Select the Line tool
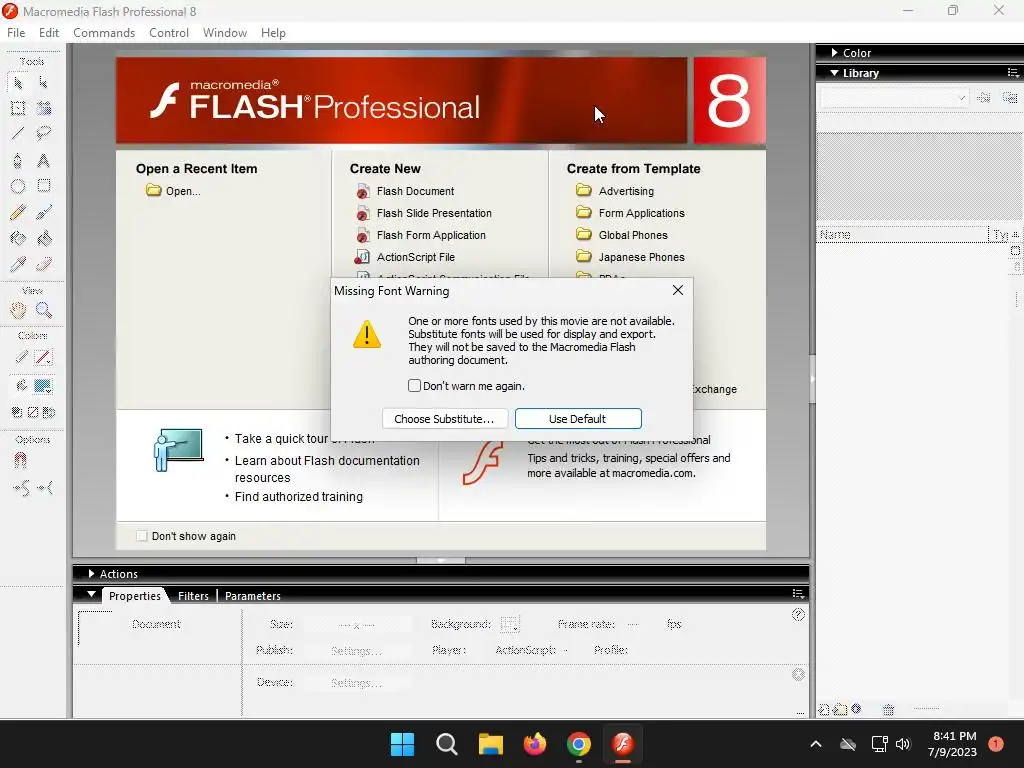Image resolution: width=1024 pixels, height=768 pixels. pos(18,134)
